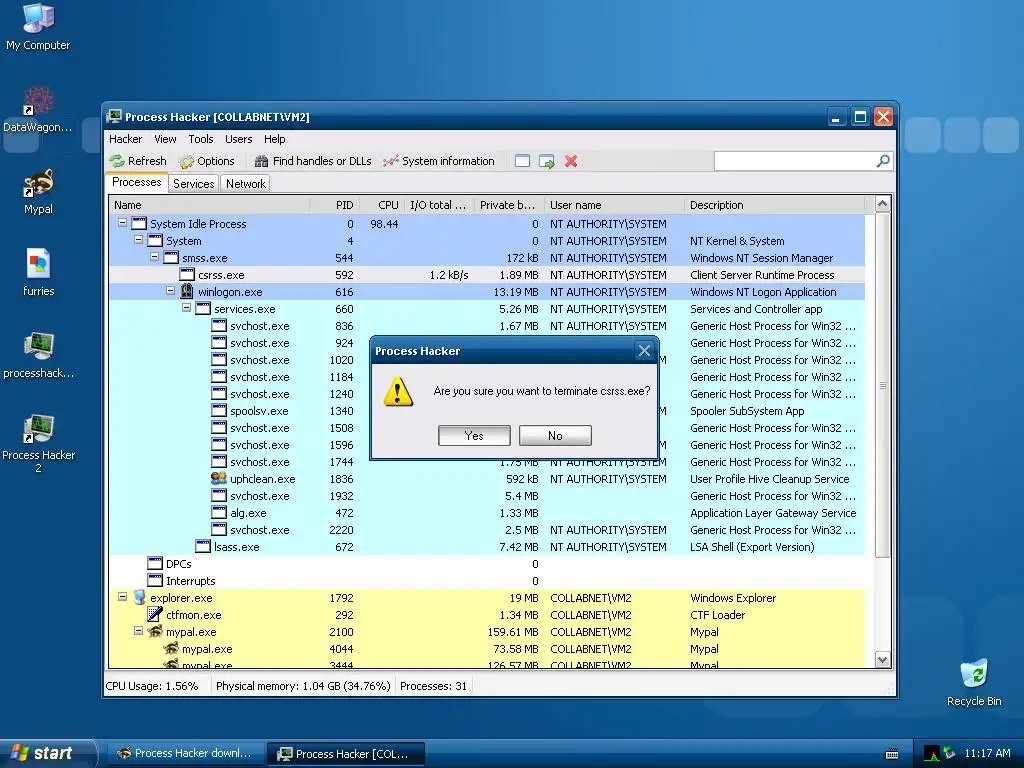Click CPU Usage in status bar

coord(152,686)
